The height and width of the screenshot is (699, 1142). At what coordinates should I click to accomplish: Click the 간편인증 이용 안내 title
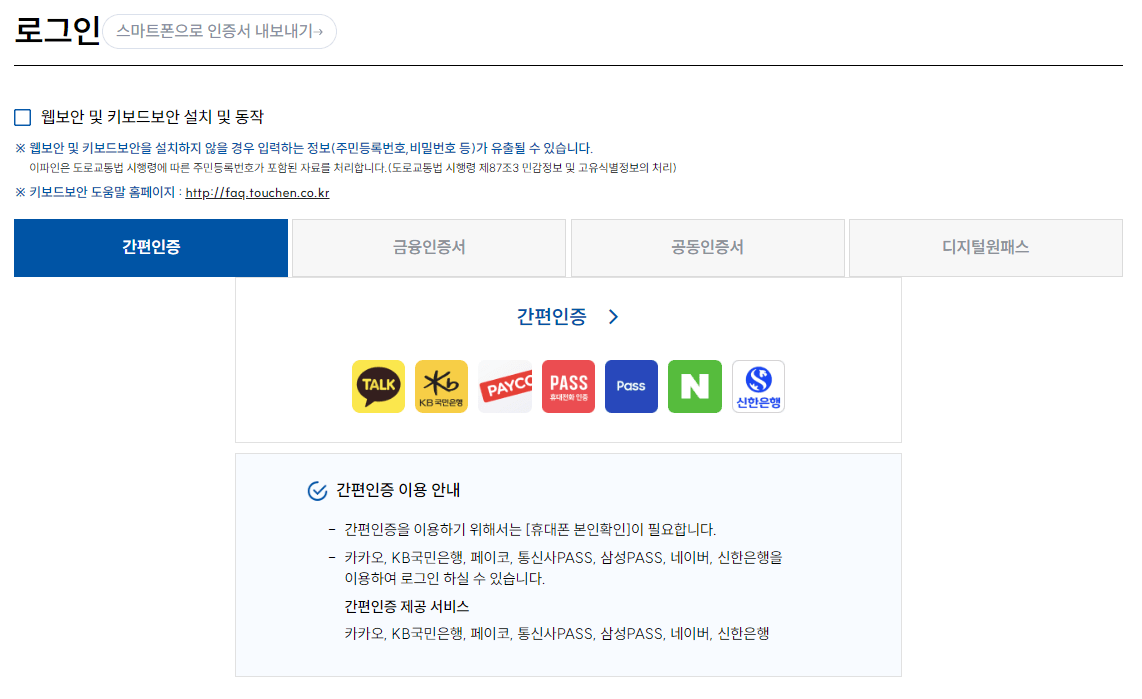point(398,490)
